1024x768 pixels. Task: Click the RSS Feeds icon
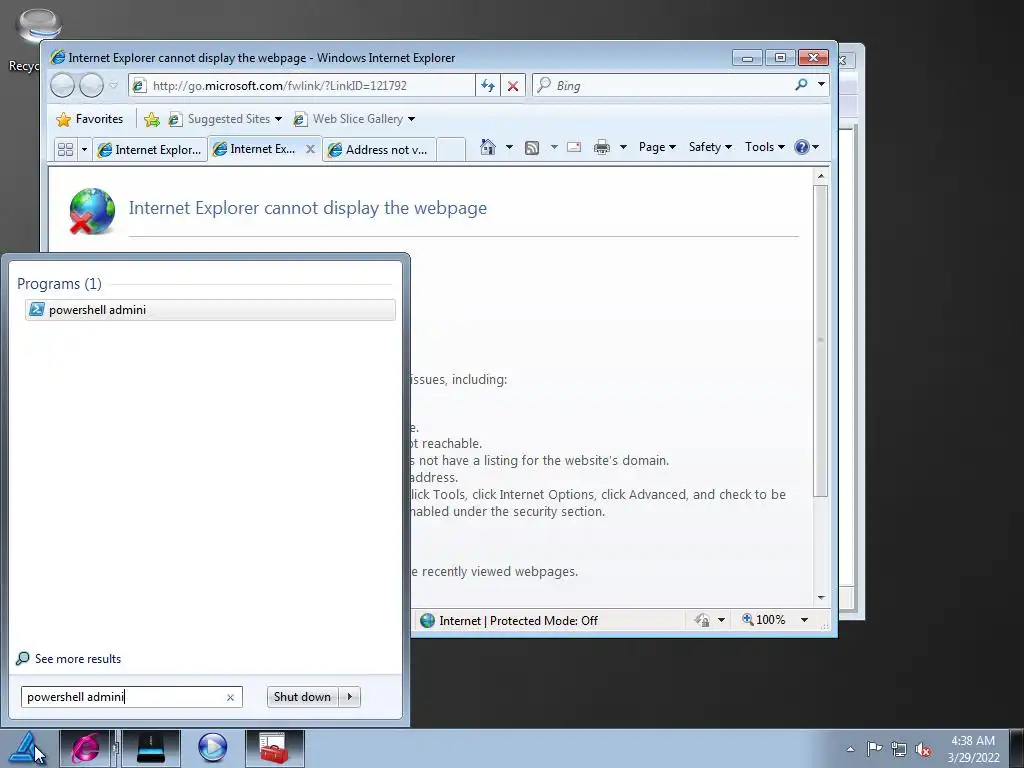(x=532, y=148)
